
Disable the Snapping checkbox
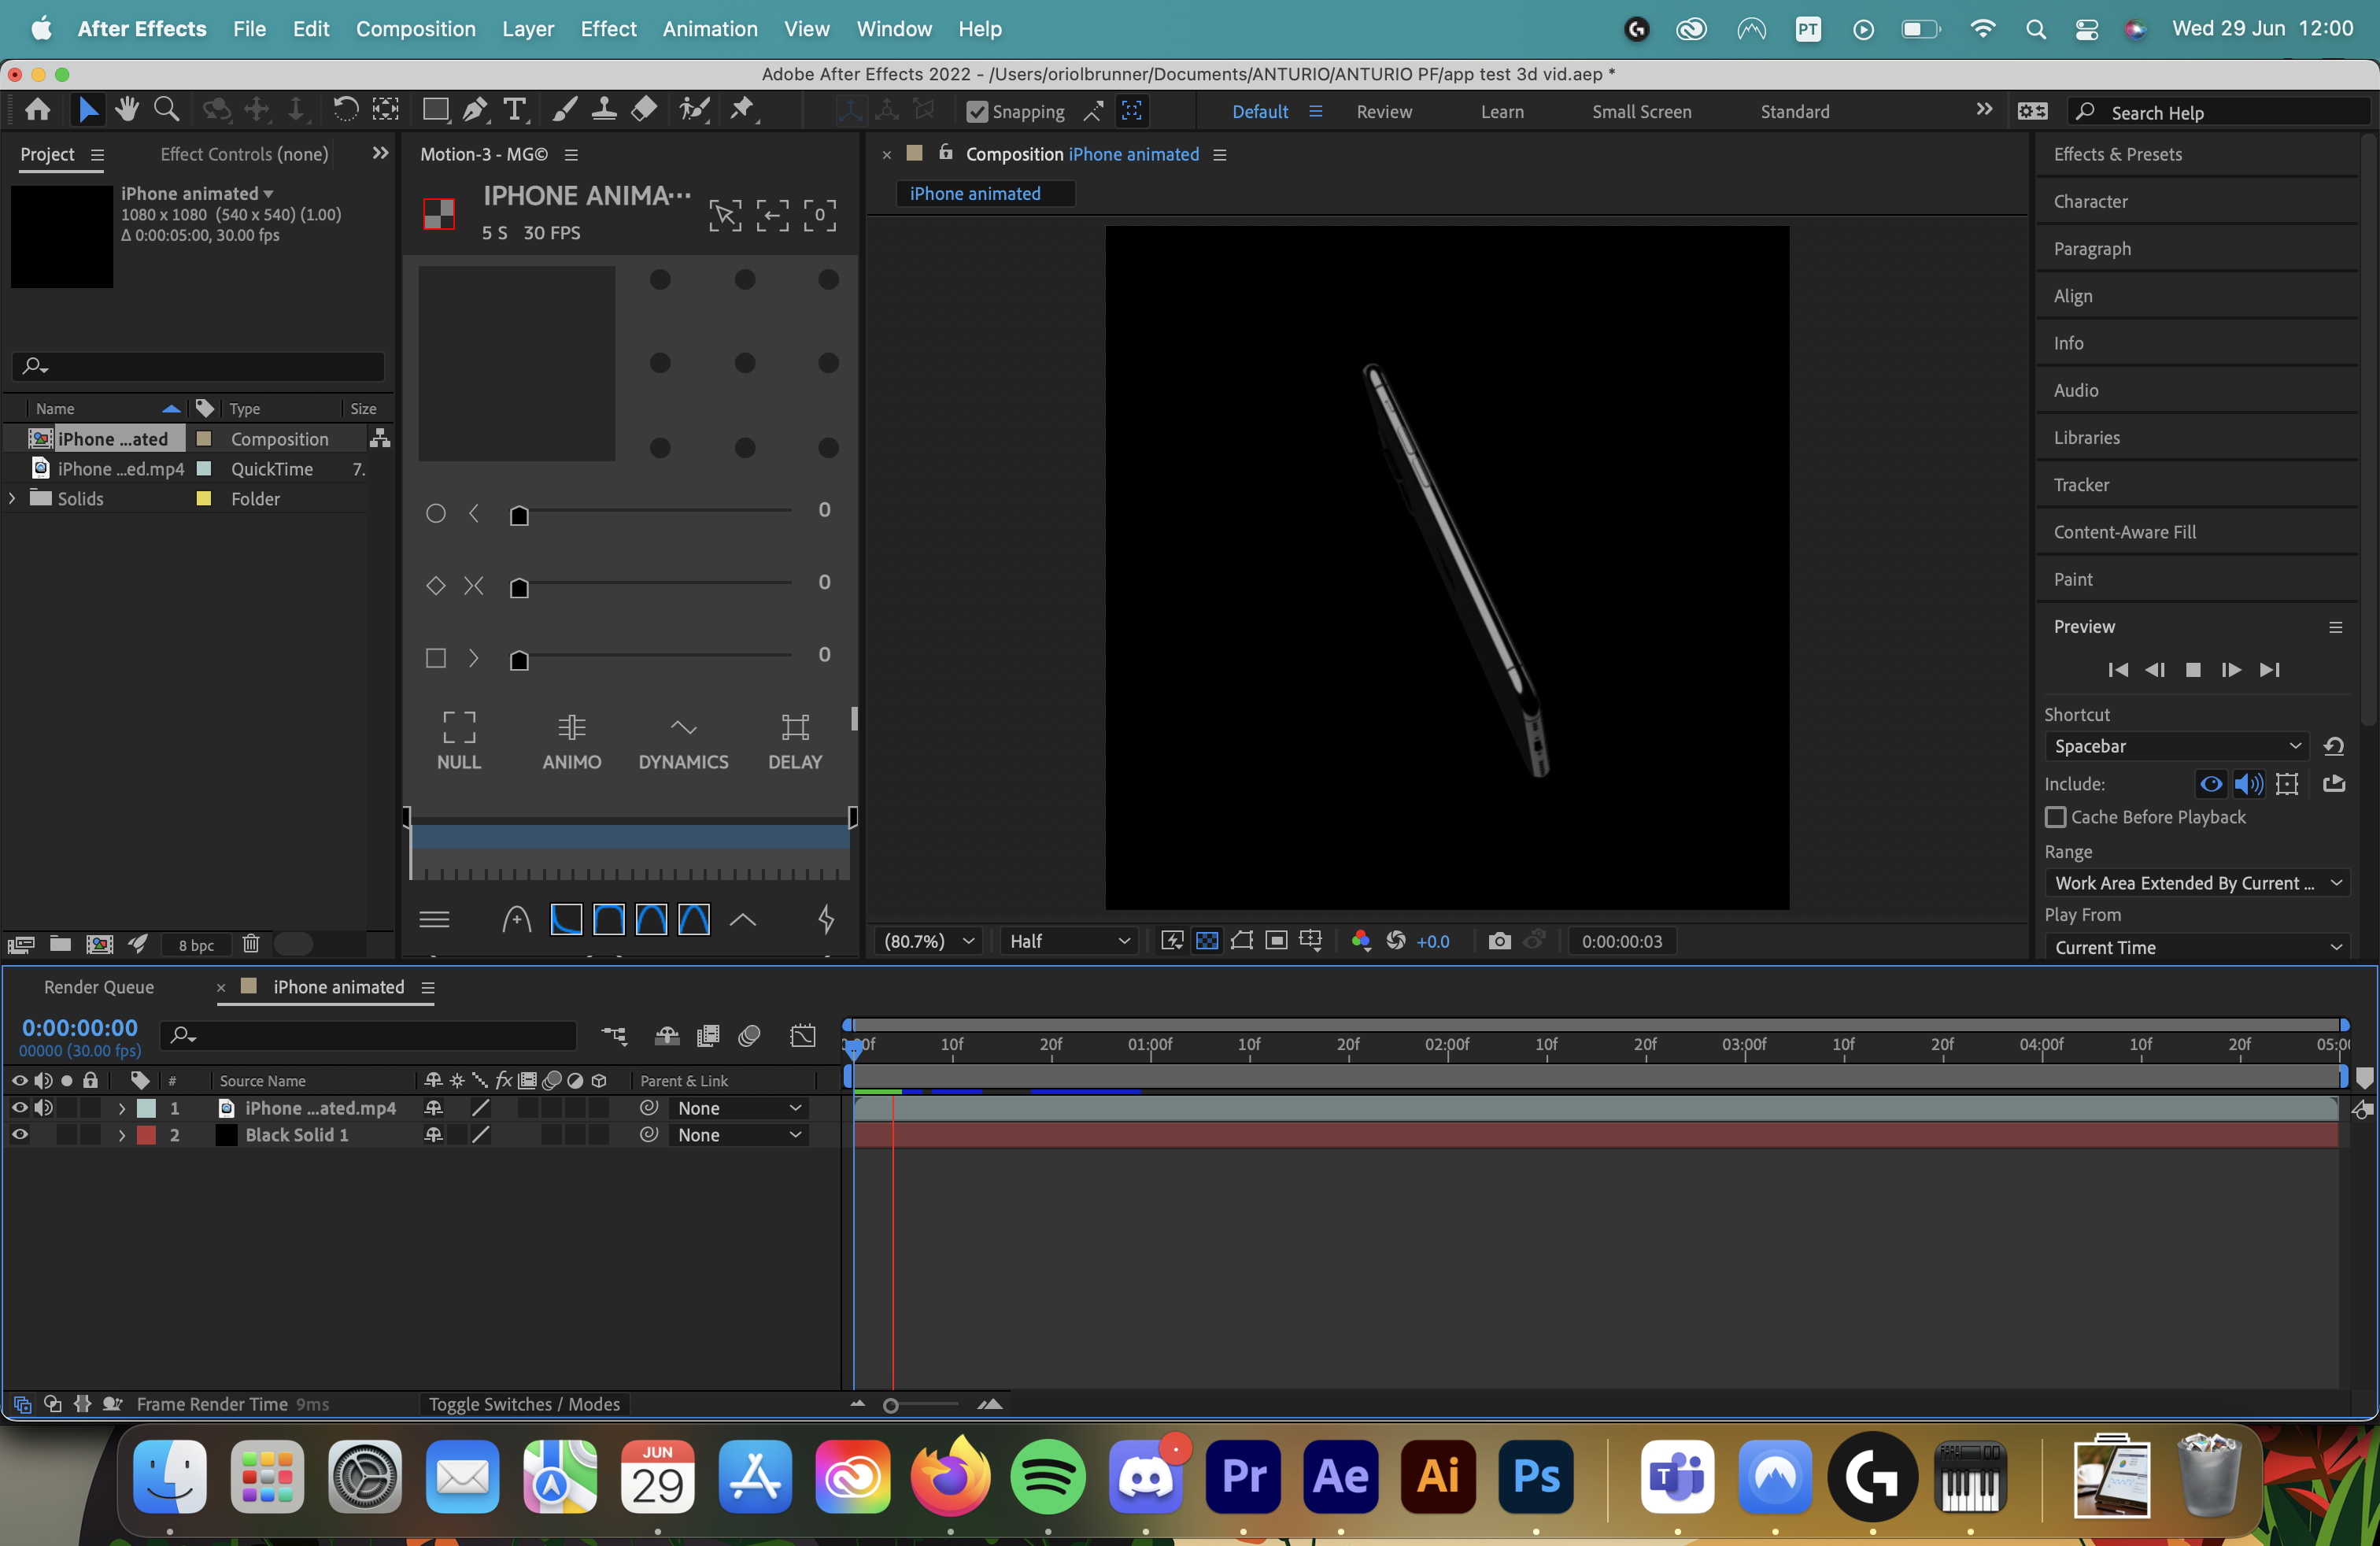(978, 111)
